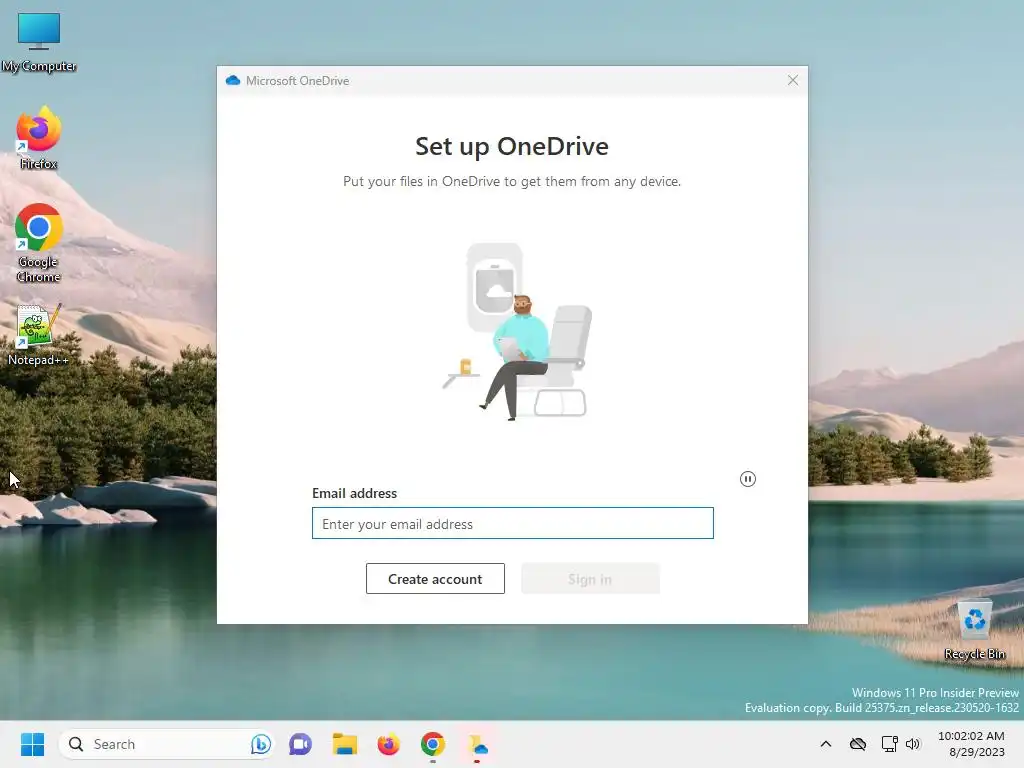This screenshot has width=1024, height=768.
Task: Click the taskbar Search box
Action: tap(165, 744)
